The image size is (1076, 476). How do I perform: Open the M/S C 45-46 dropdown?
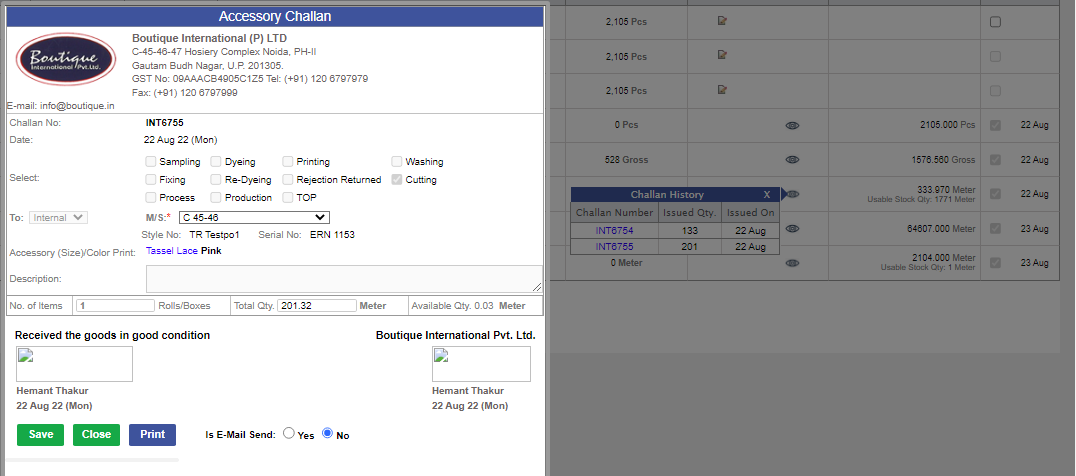click(x=255, y=217)
